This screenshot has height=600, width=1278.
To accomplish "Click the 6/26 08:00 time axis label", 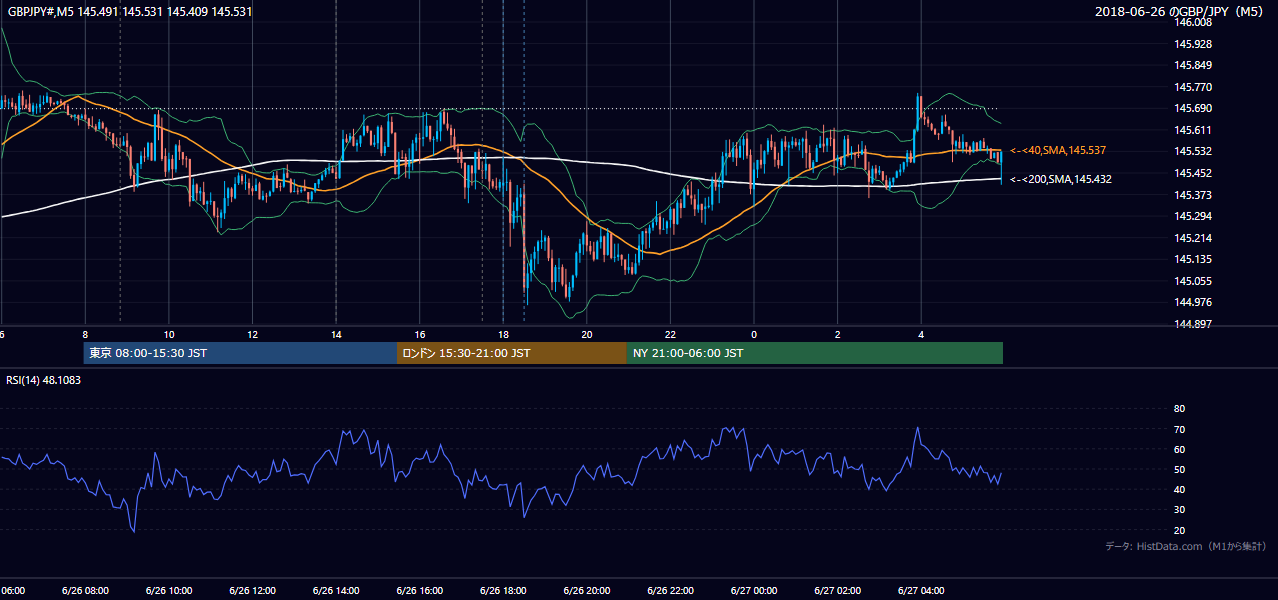I will (x=86, y=591).
